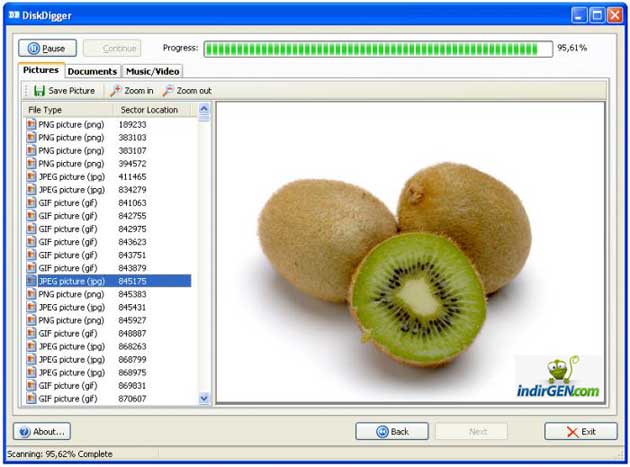Viewport: 630px width, 467px height.
Task: Click the scan progress bar
Action: (378, 49)
